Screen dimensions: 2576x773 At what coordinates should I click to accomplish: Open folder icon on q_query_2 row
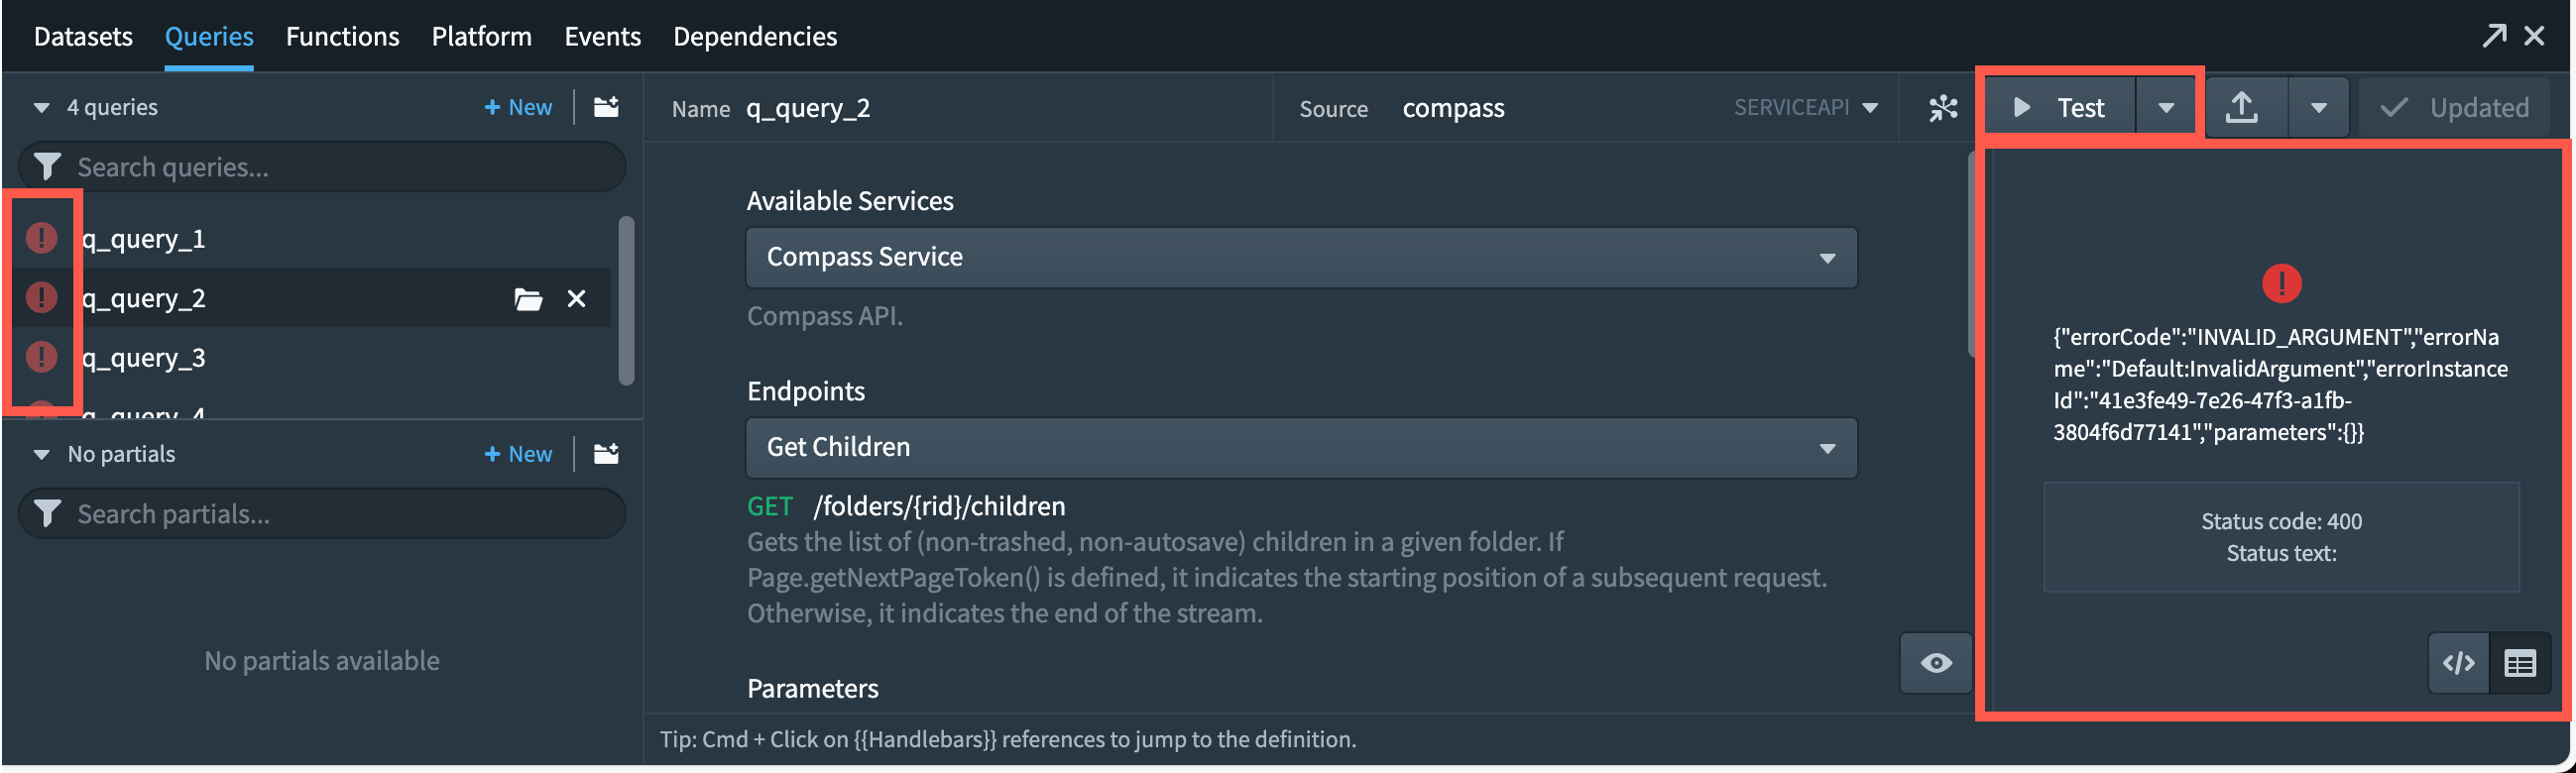point(528,299)
